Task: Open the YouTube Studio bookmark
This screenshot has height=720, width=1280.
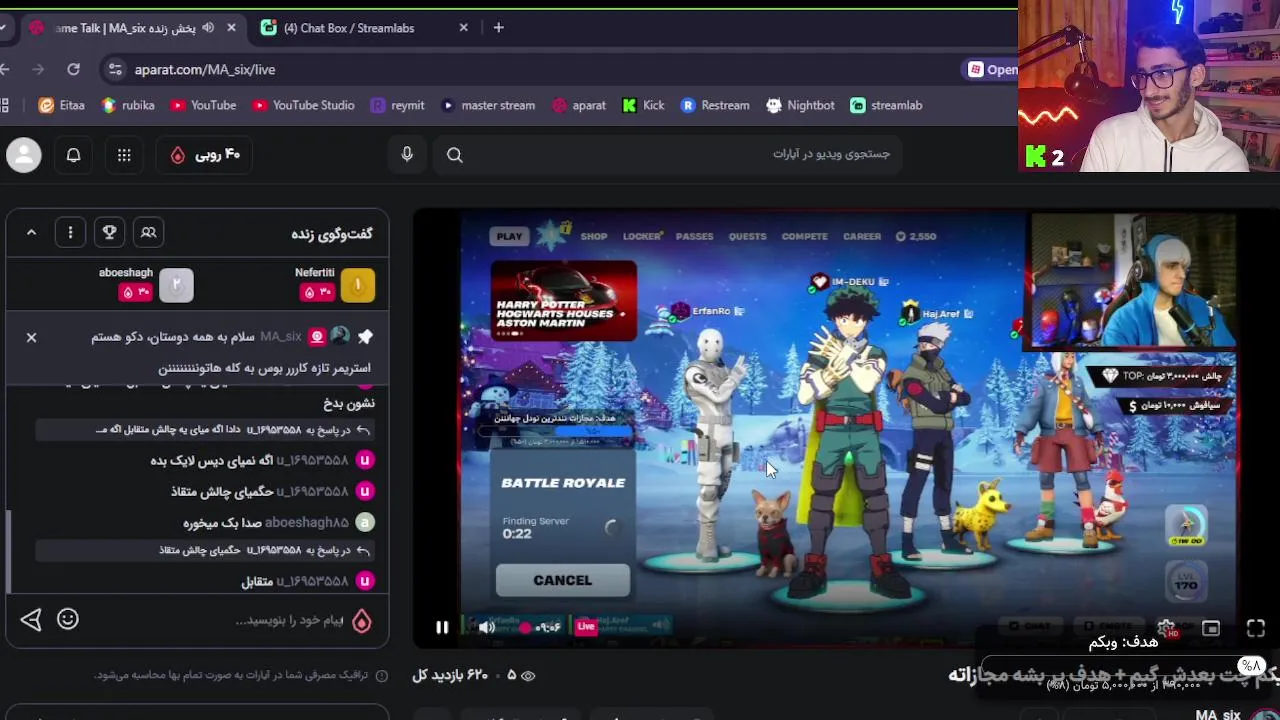Action: [303, 105]
